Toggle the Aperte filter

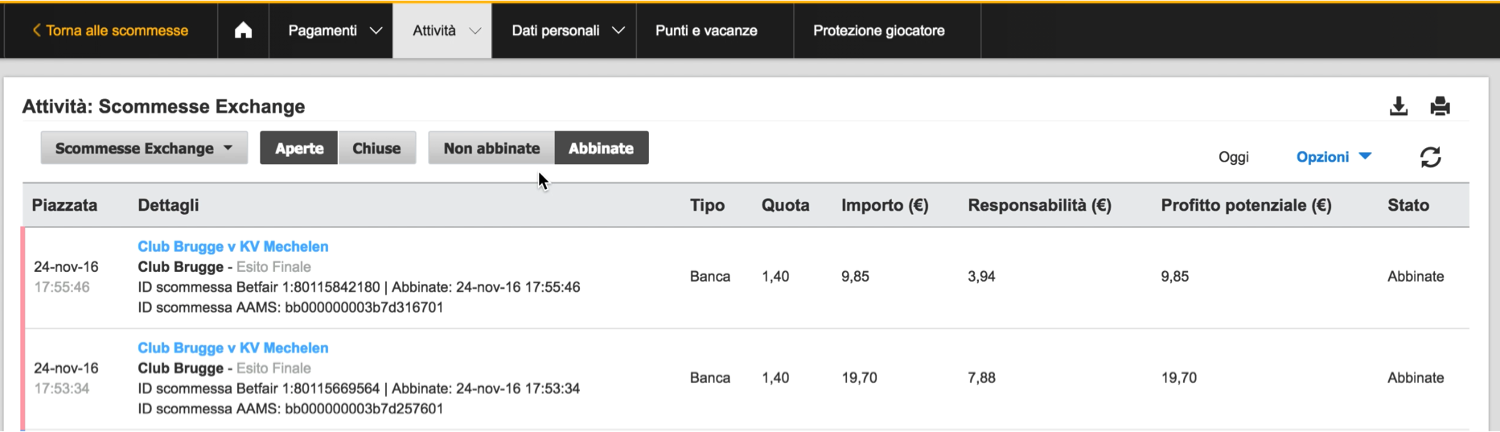pos(299,148)
